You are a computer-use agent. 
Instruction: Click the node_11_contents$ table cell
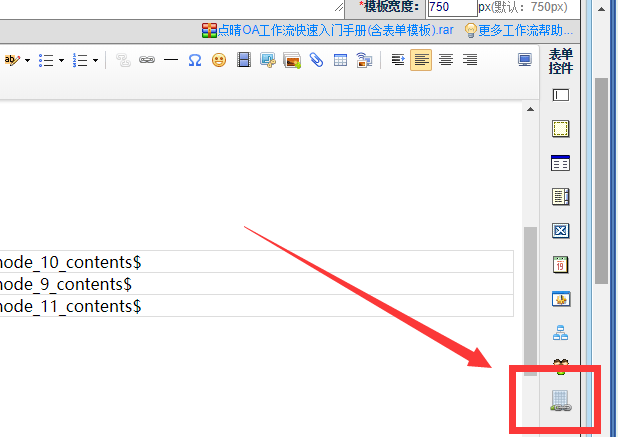coord(256,306)
